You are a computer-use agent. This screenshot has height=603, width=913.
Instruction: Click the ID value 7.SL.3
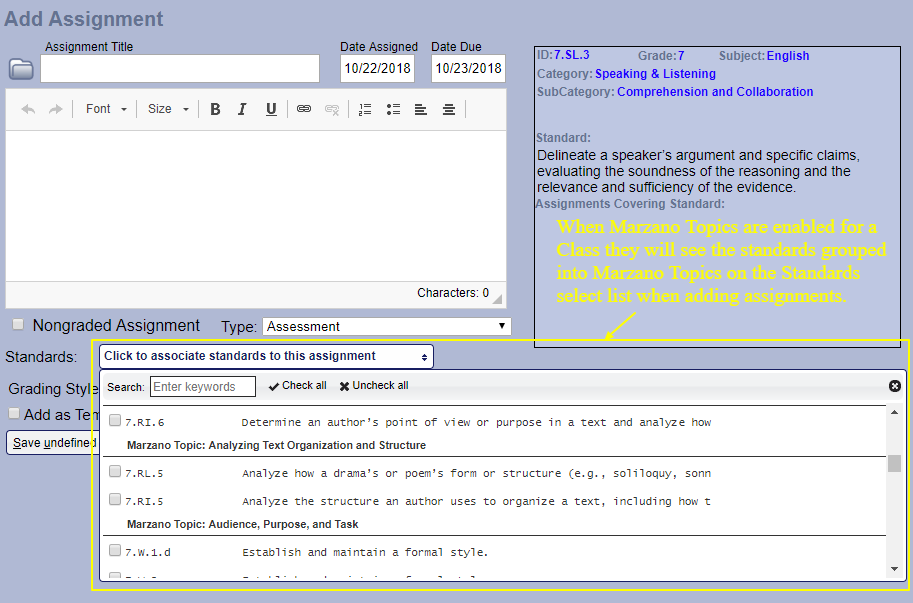571,55
